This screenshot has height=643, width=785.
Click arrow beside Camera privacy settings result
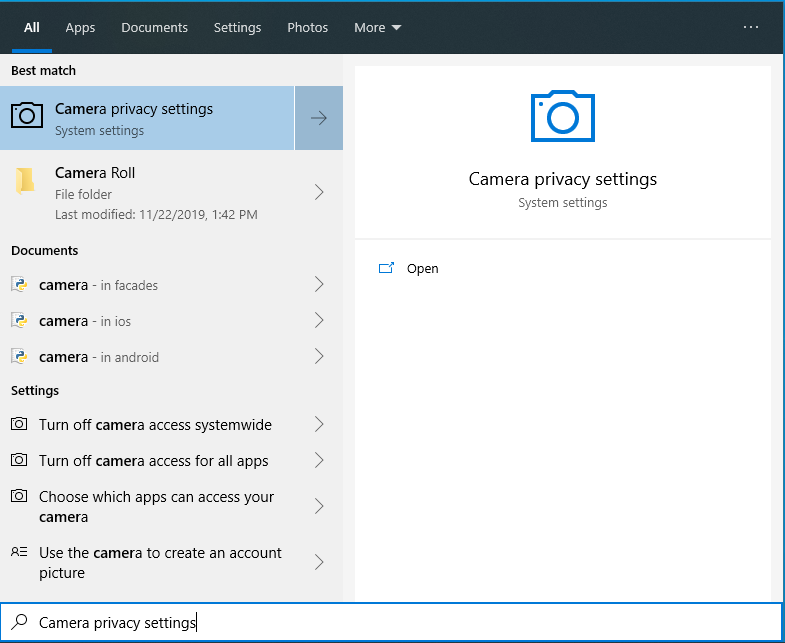(319, 118)
